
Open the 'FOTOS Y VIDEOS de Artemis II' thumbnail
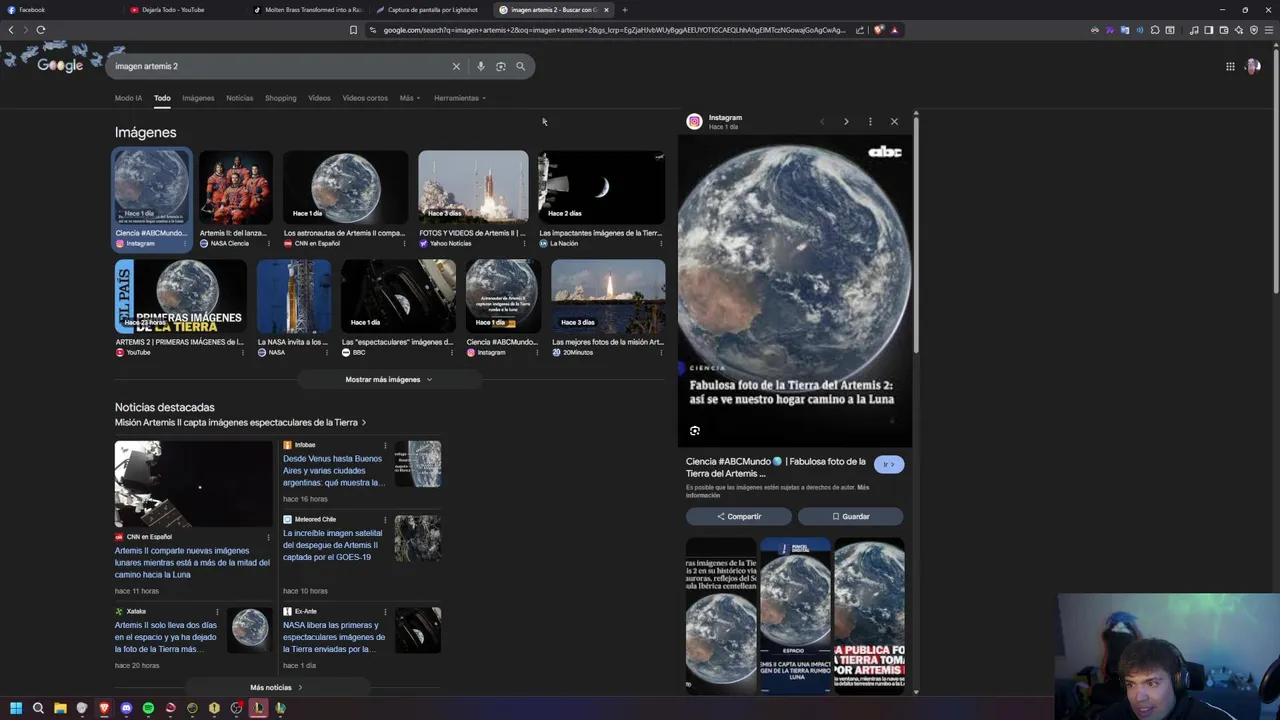tap(473, 188)
